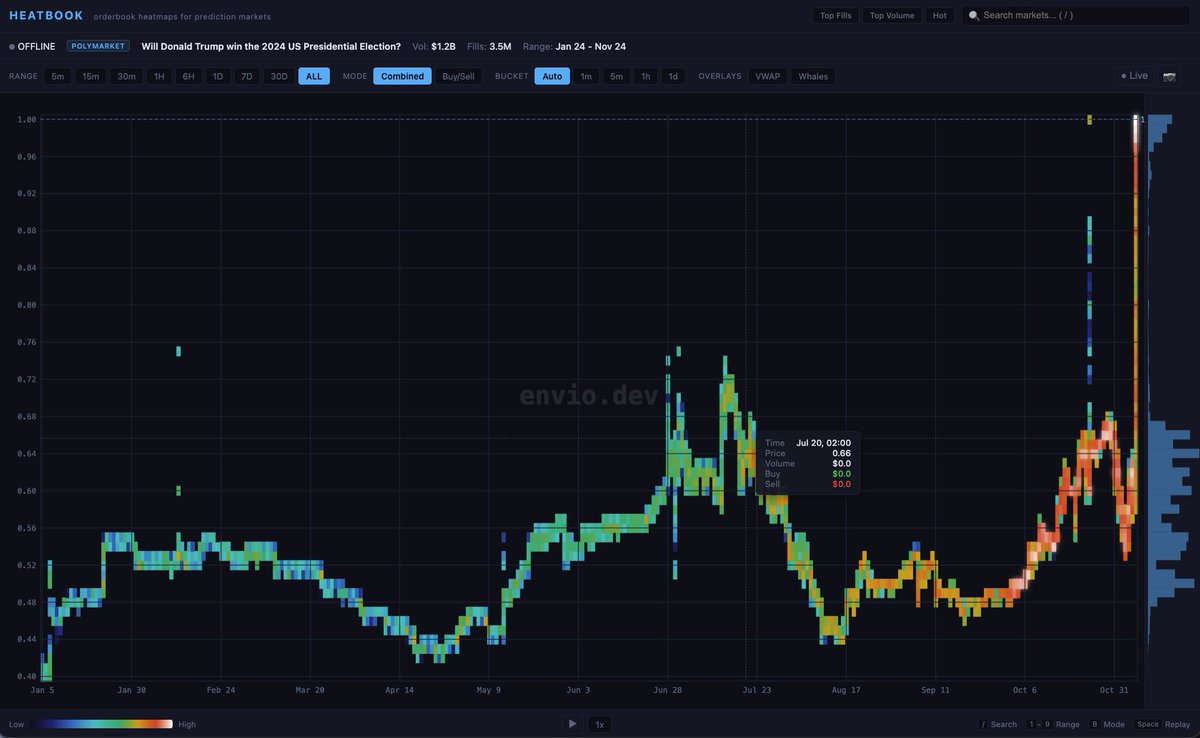
Task: Open Top Fills list
Action: (x=835, y=16)
